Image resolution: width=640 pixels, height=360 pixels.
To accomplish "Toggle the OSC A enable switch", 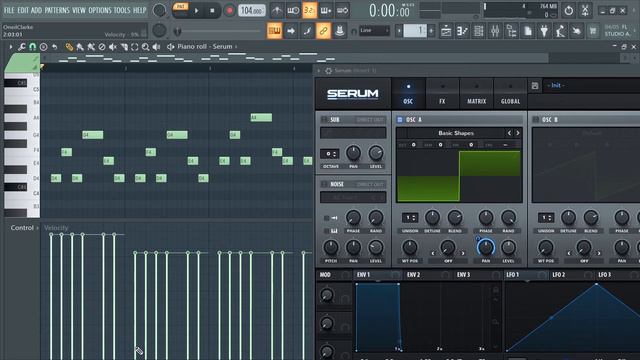I will coord(400,120).
